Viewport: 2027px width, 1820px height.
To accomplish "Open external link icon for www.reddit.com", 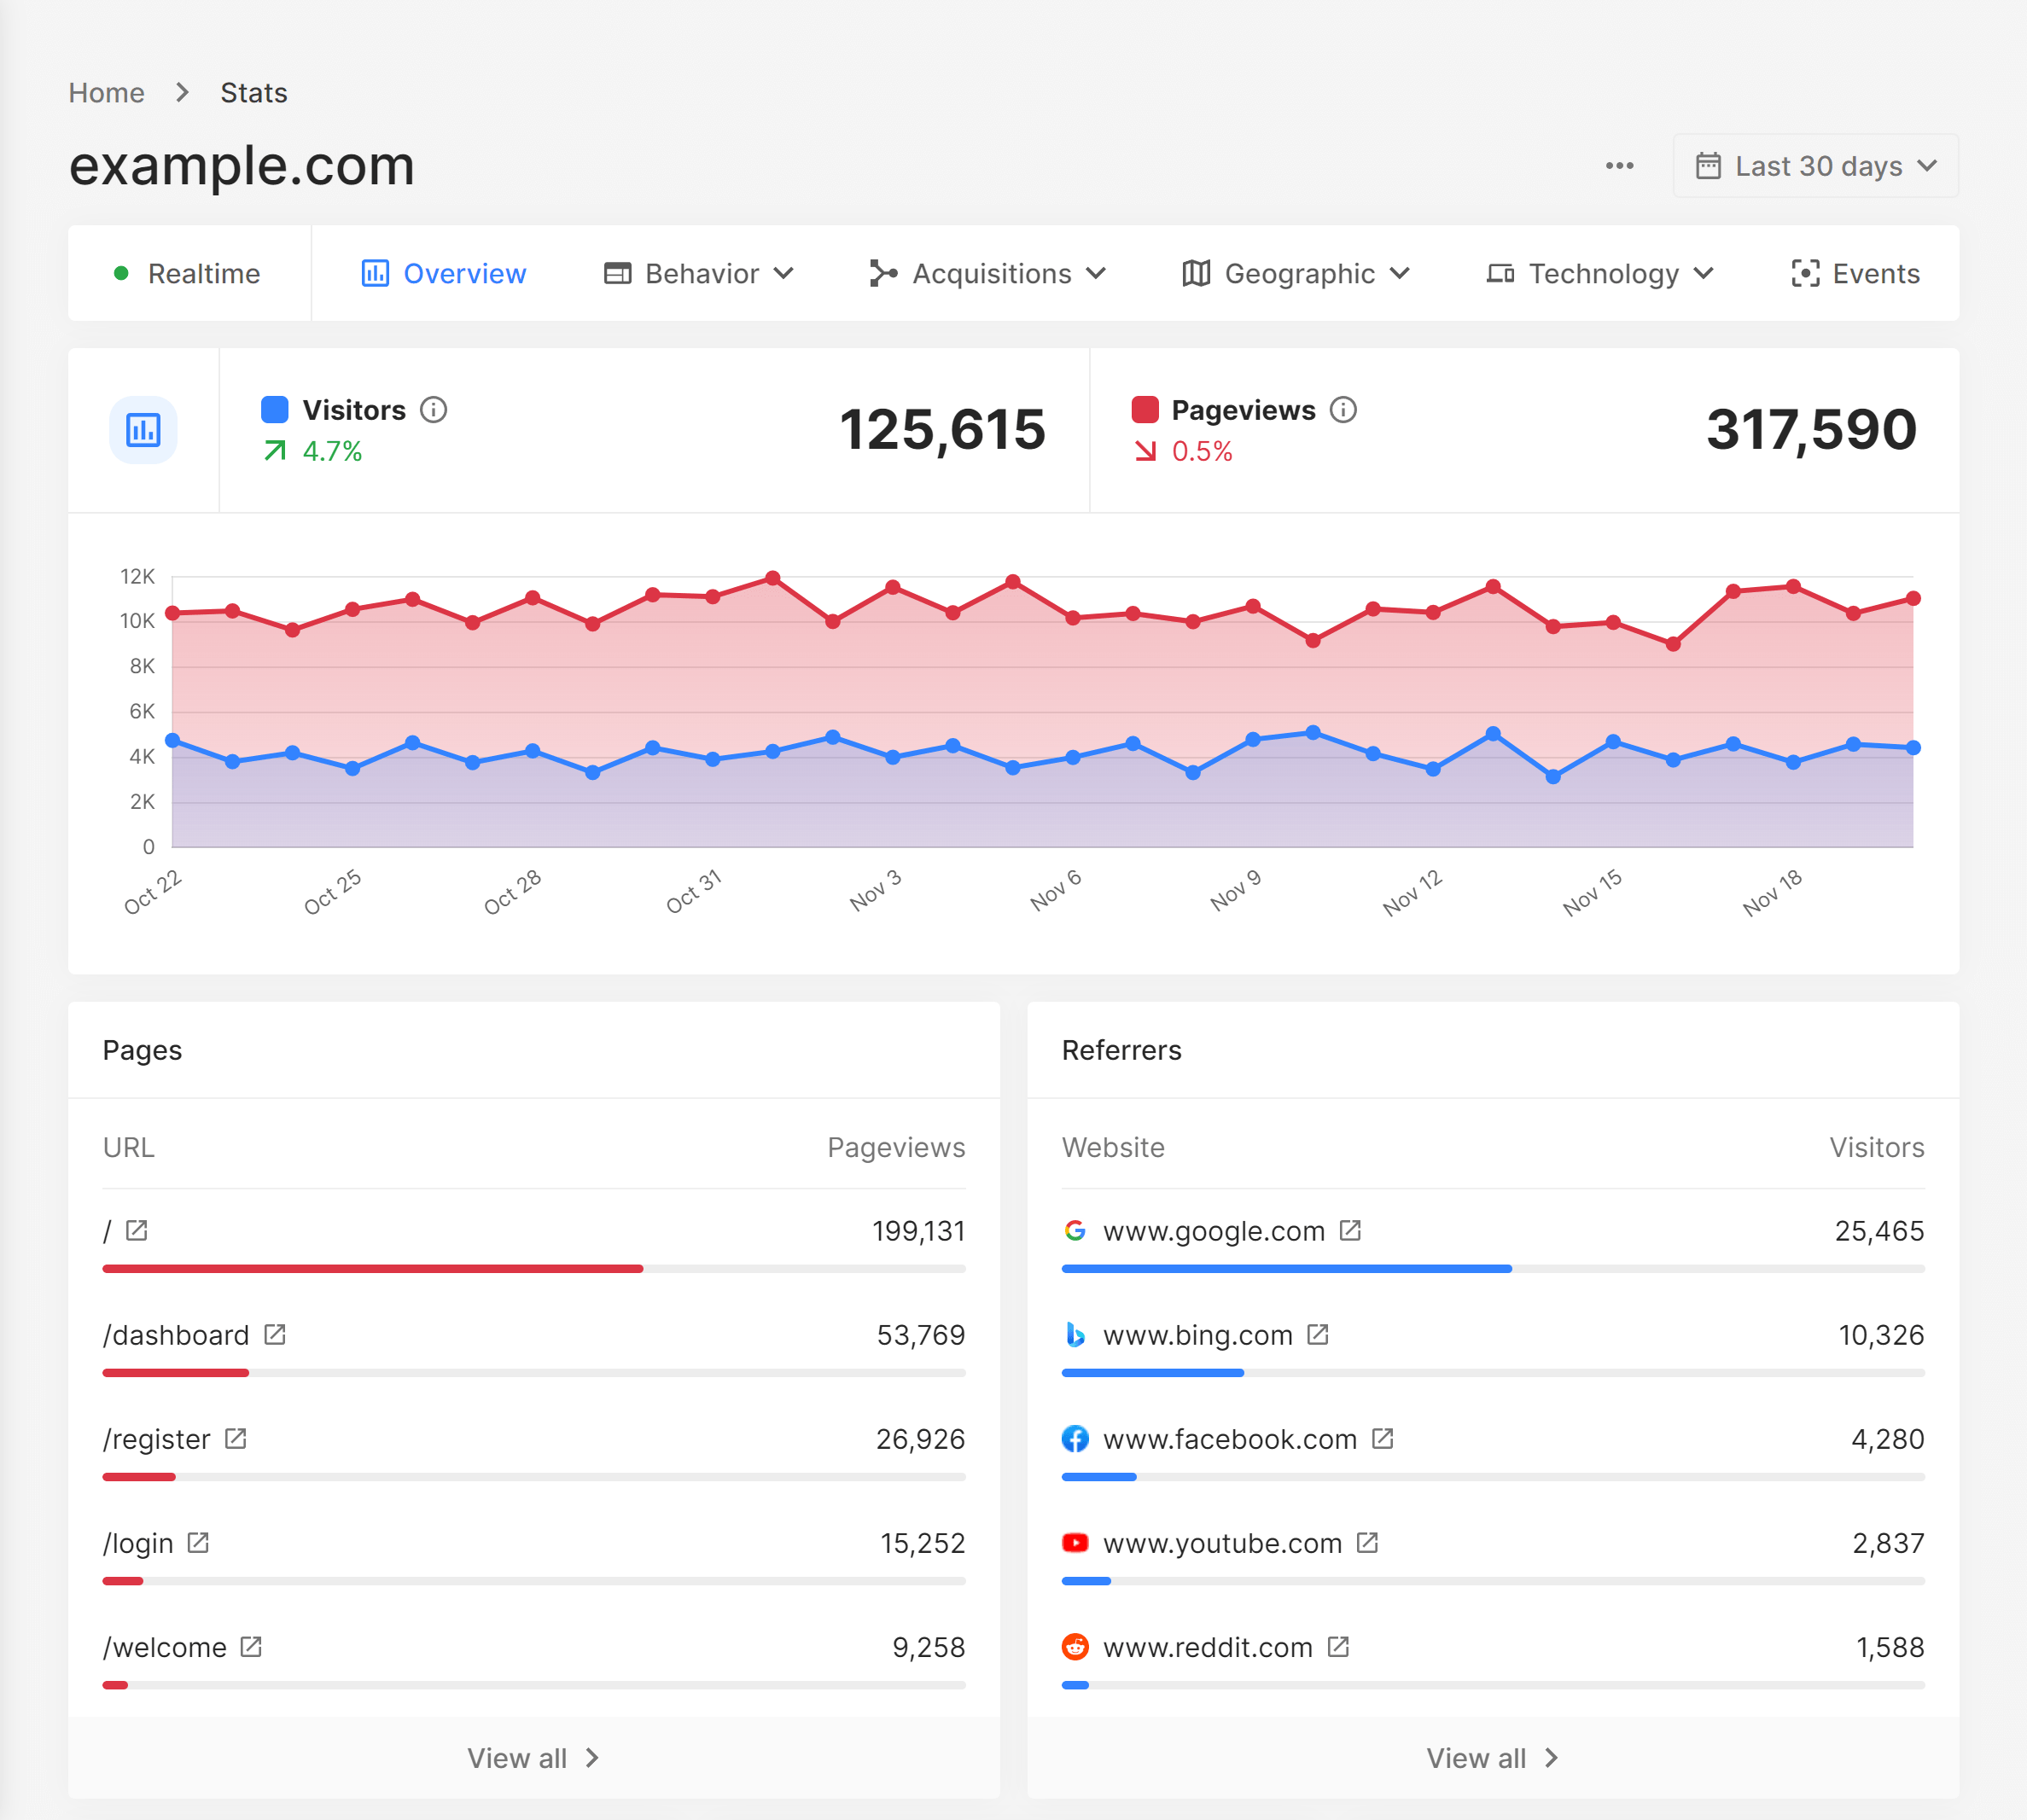I will (x=1338, y=1647).
